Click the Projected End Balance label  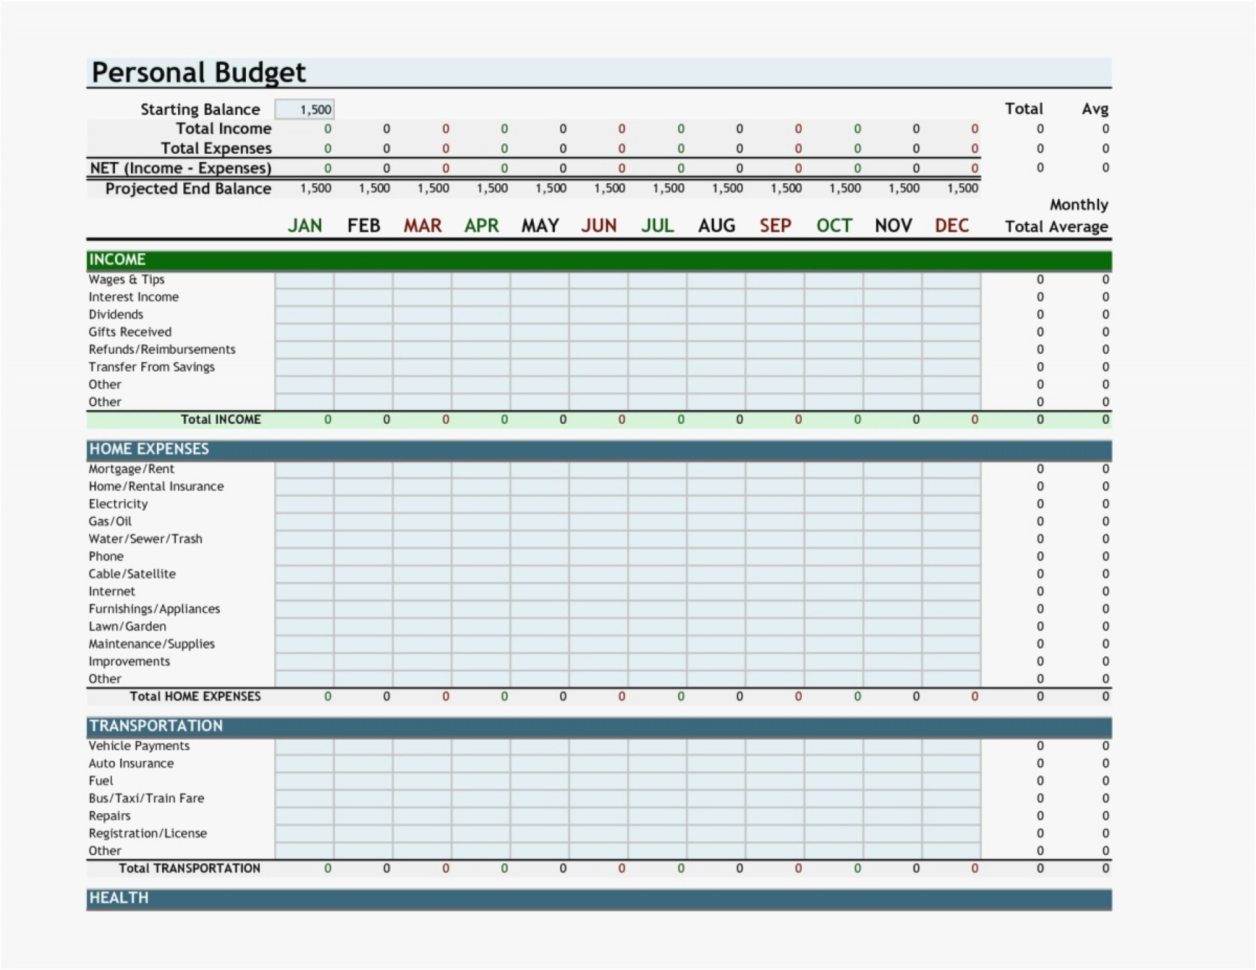(x=188, y=189)
